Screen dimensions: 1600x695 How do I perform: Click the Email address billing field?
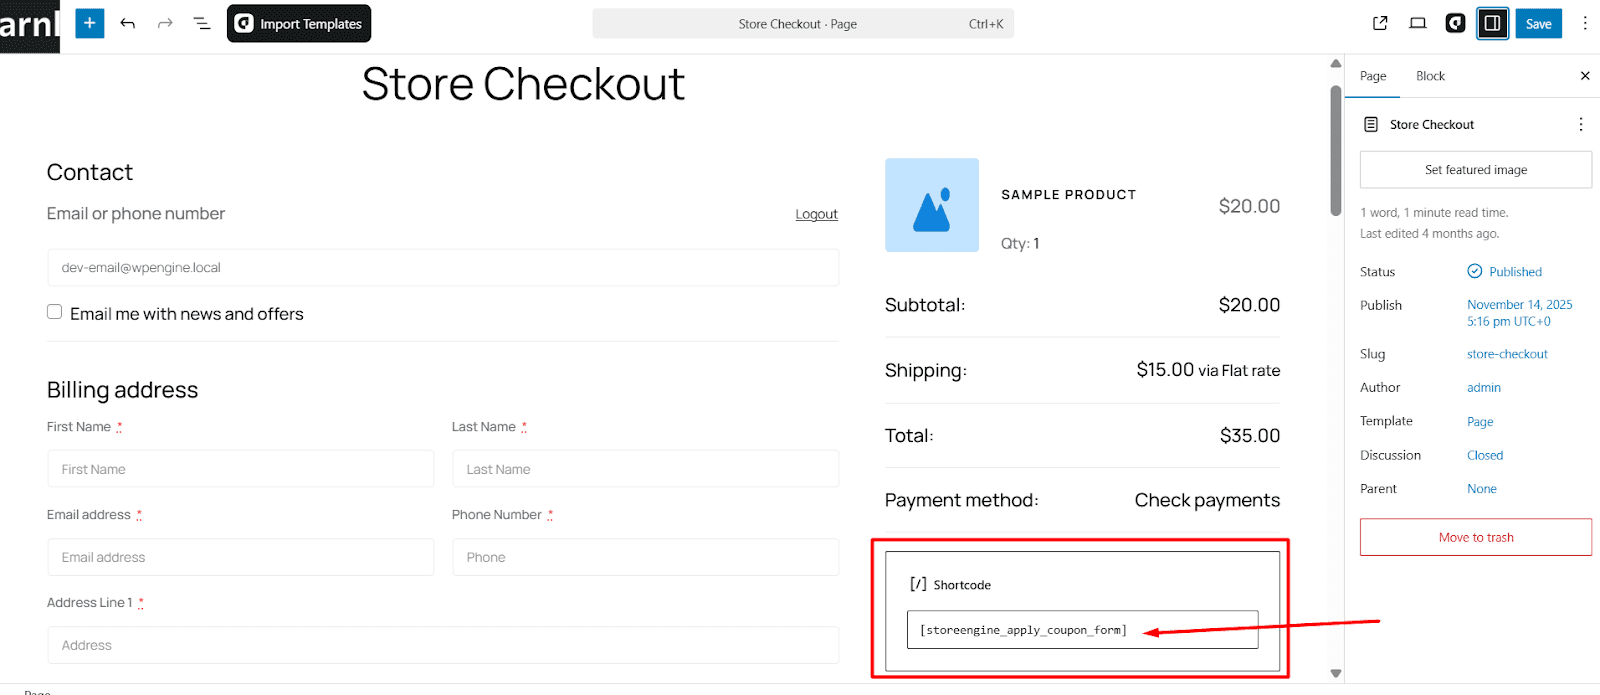(240, 557)
